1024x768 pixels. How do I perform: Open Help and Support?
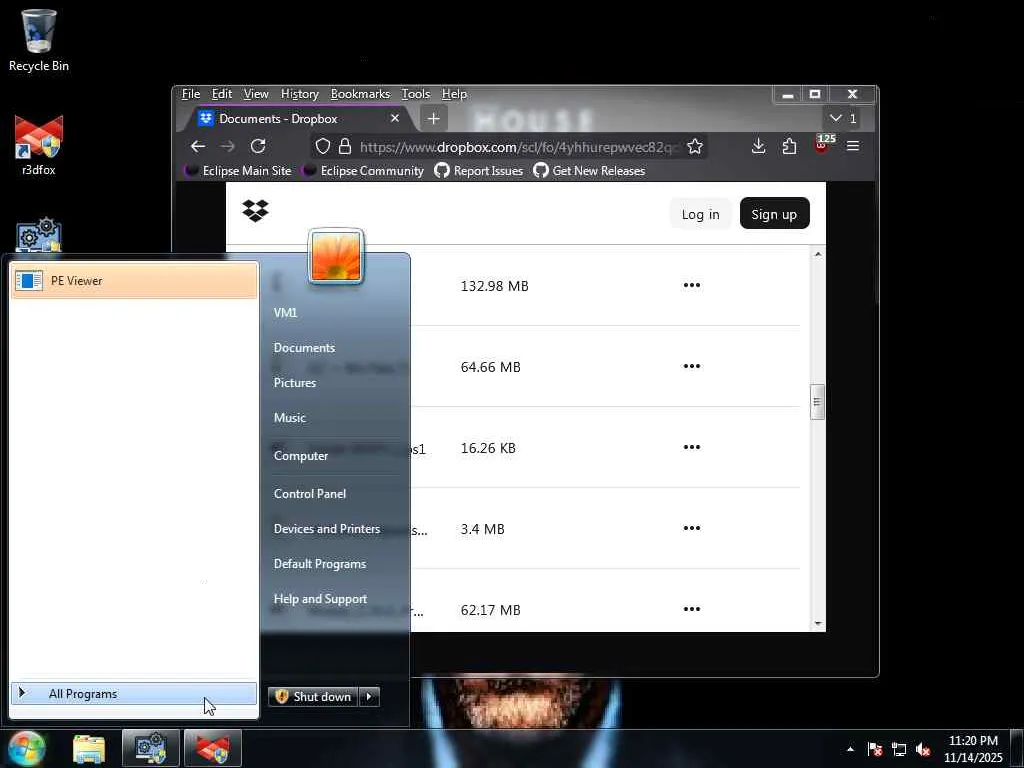[x=320, y=599]
